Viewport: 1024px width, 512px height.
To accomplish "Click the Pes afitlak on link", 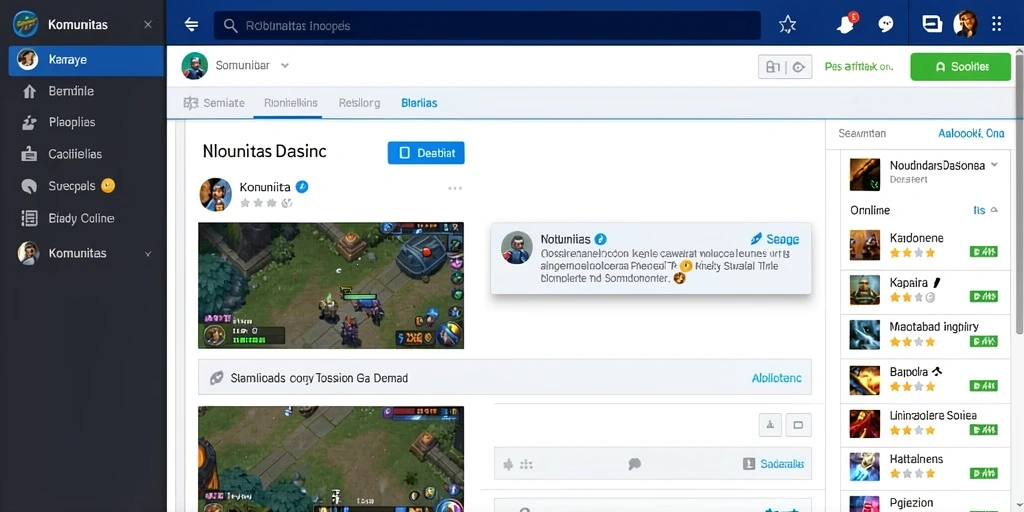I will [x=858, y=67].
